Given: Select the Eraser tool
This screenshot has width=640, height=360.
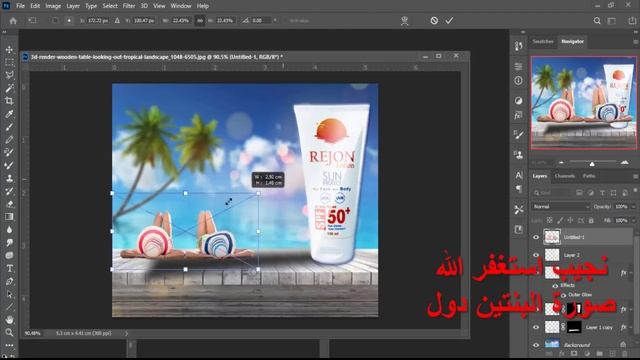Looking at the screenshot, I should click(x=9, y=204).
